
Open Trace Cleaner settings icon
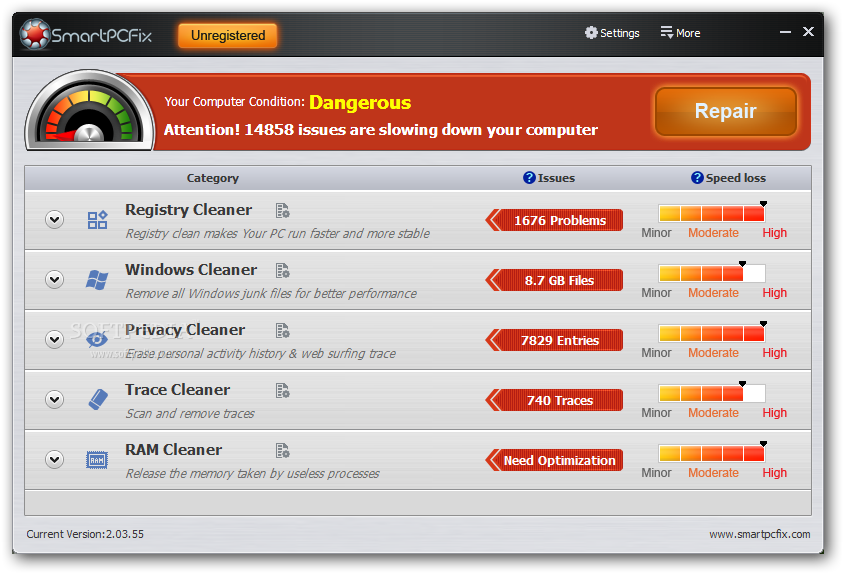click(283, 390)
